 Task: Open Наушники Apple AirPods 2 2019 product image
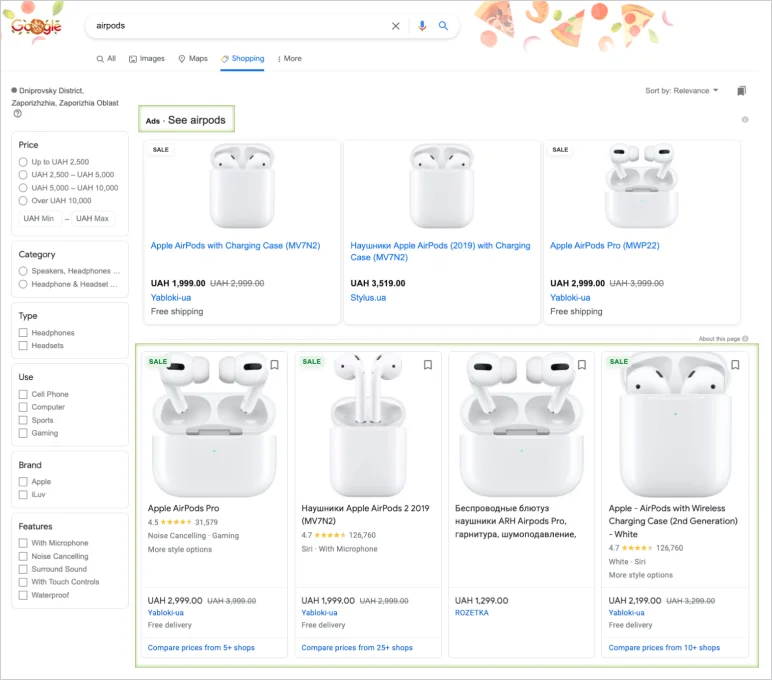[x=368, y=425]
